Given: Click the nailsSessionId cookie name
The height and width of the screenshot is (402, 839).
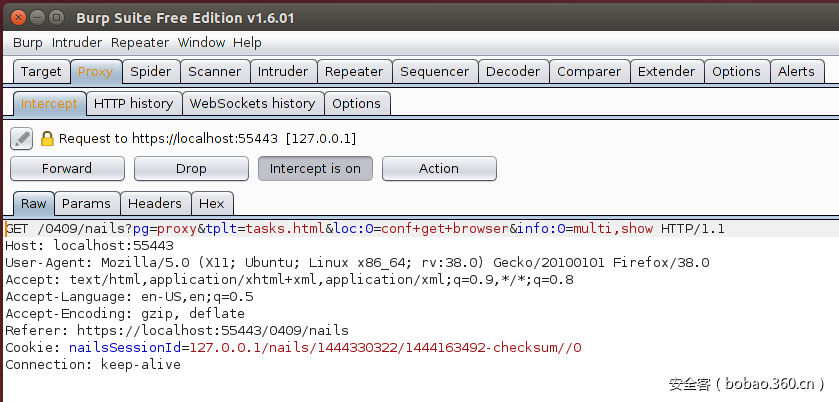Looking at the screenshot, I should point(125,348).
